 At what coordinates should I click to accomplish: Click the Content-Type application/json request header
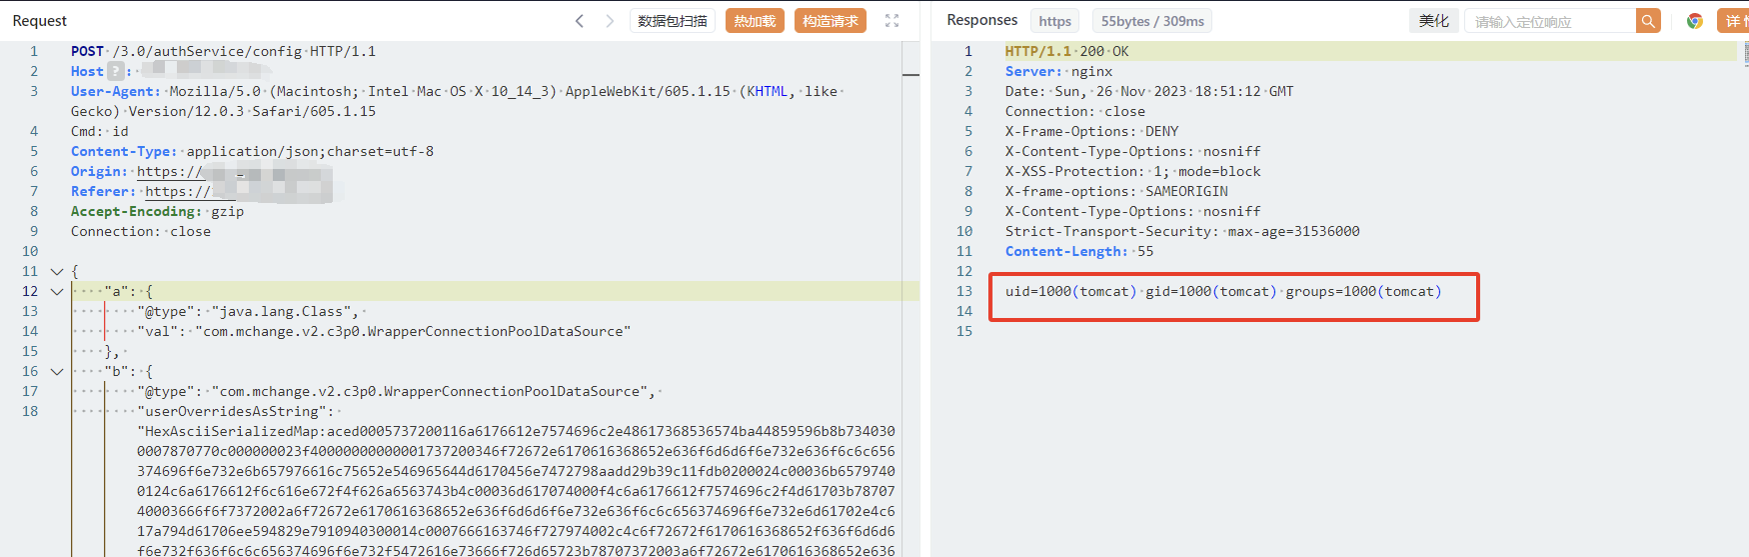252,151
